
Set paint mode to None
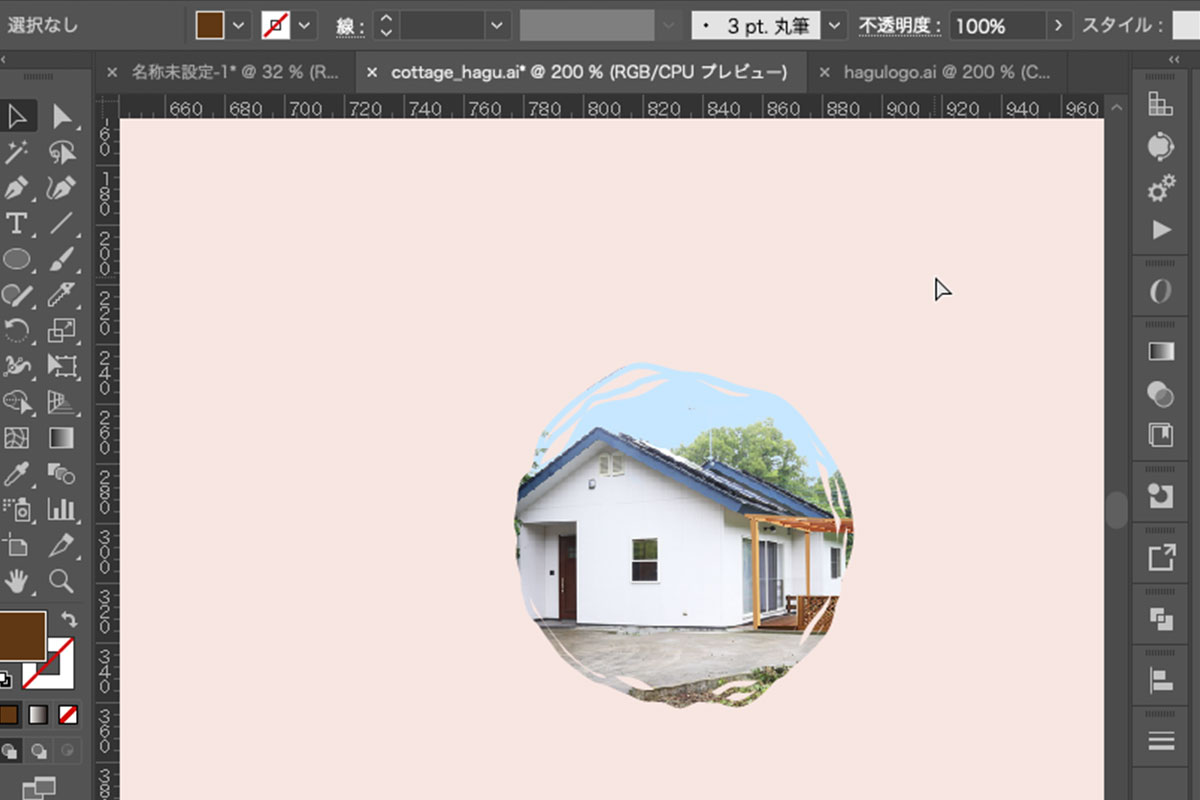tap(68, 714)
